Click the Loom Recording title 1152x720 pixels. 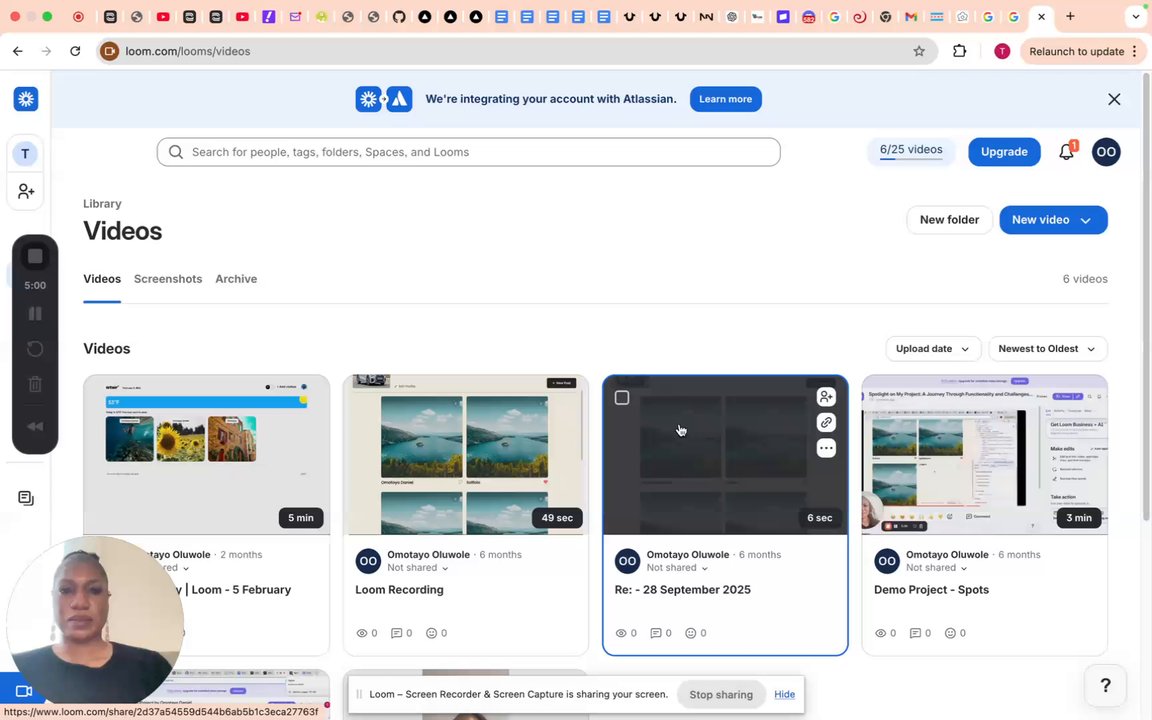[x=399, y=590]
